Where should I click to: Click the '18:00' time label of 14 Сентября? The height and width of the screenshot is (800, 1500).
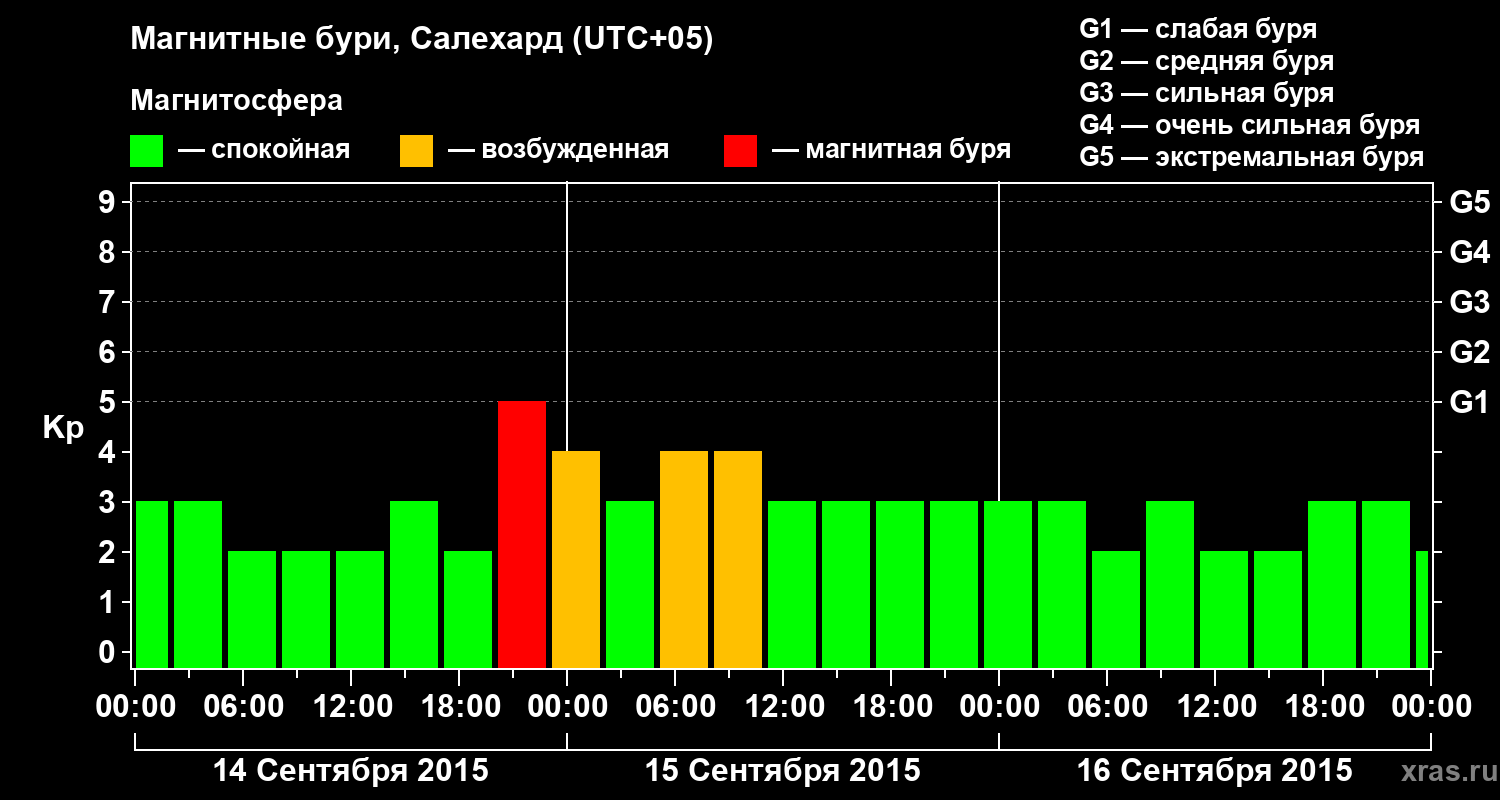point(459,707)
